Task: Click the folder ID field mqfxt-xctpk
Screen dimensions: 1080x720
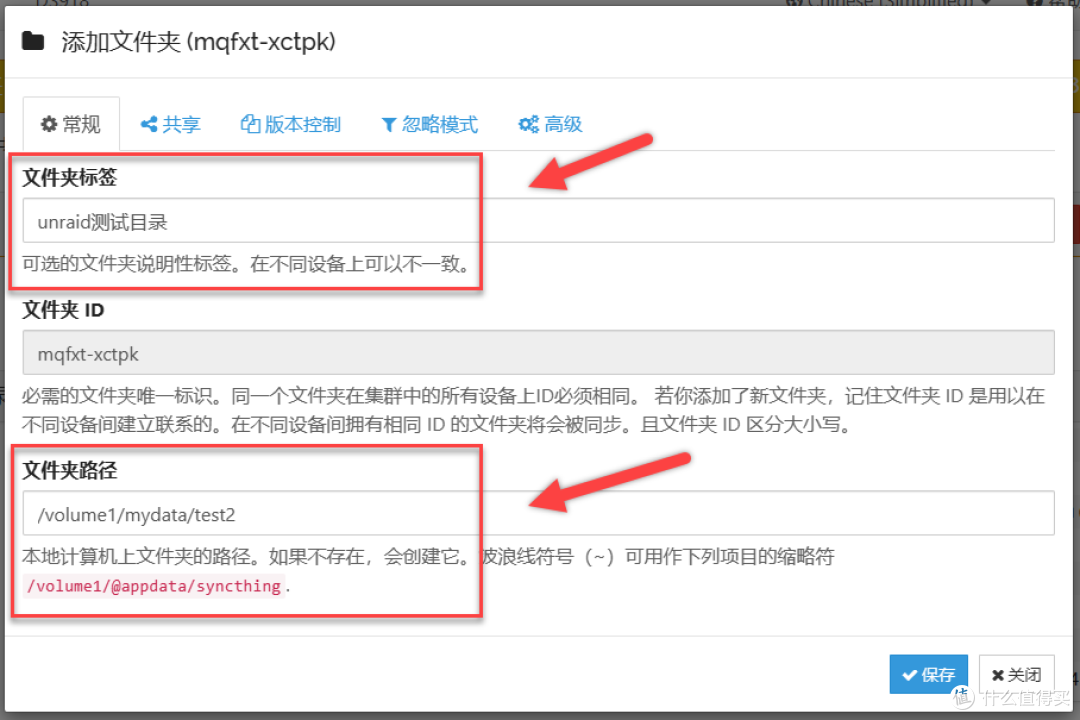Action: pos(539,353)
